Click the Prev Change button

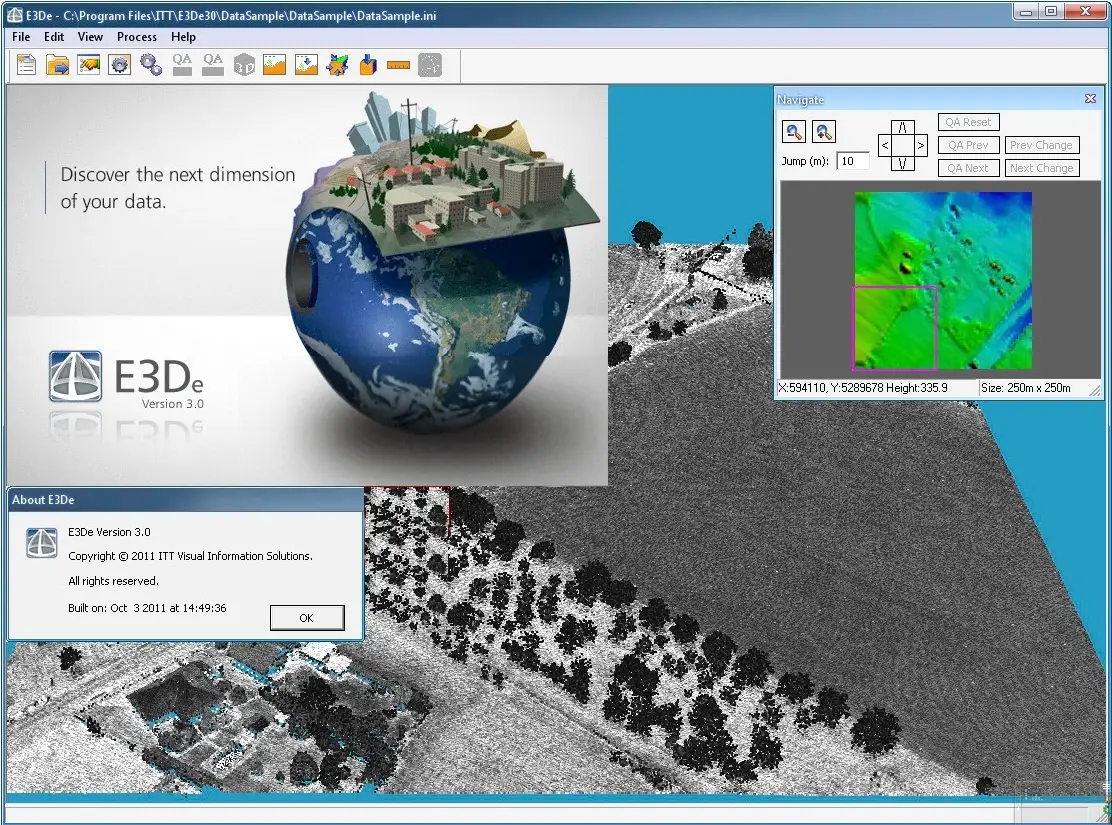[1042, 145]
